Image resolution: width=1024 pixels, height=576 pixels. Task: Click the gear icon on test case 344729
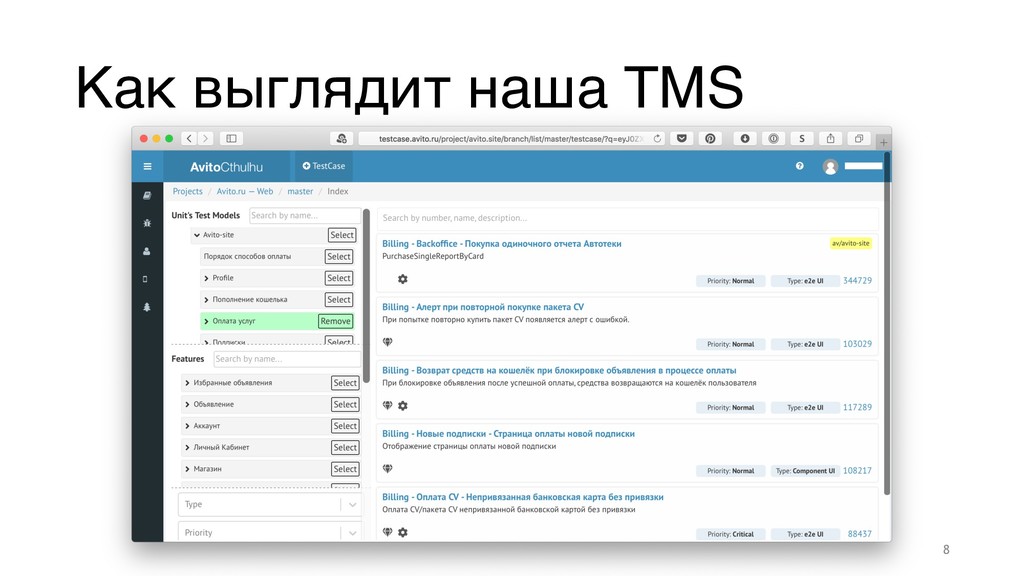(403, 279)
